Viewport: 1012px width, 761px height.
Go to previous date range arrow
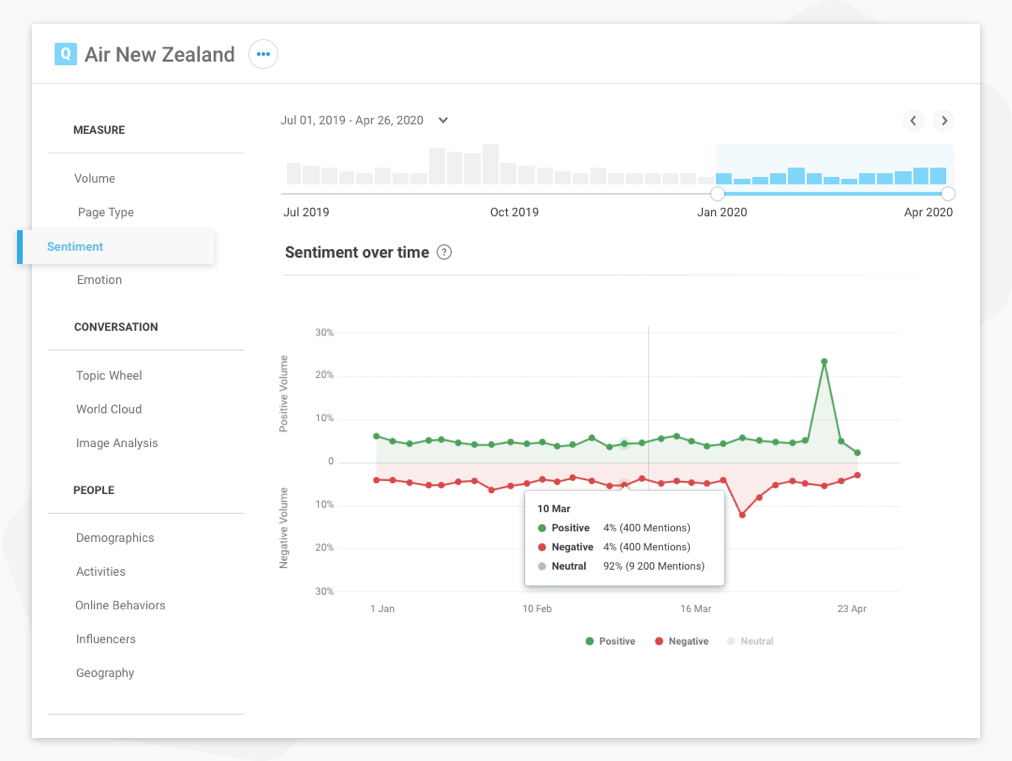coord(913,121)
